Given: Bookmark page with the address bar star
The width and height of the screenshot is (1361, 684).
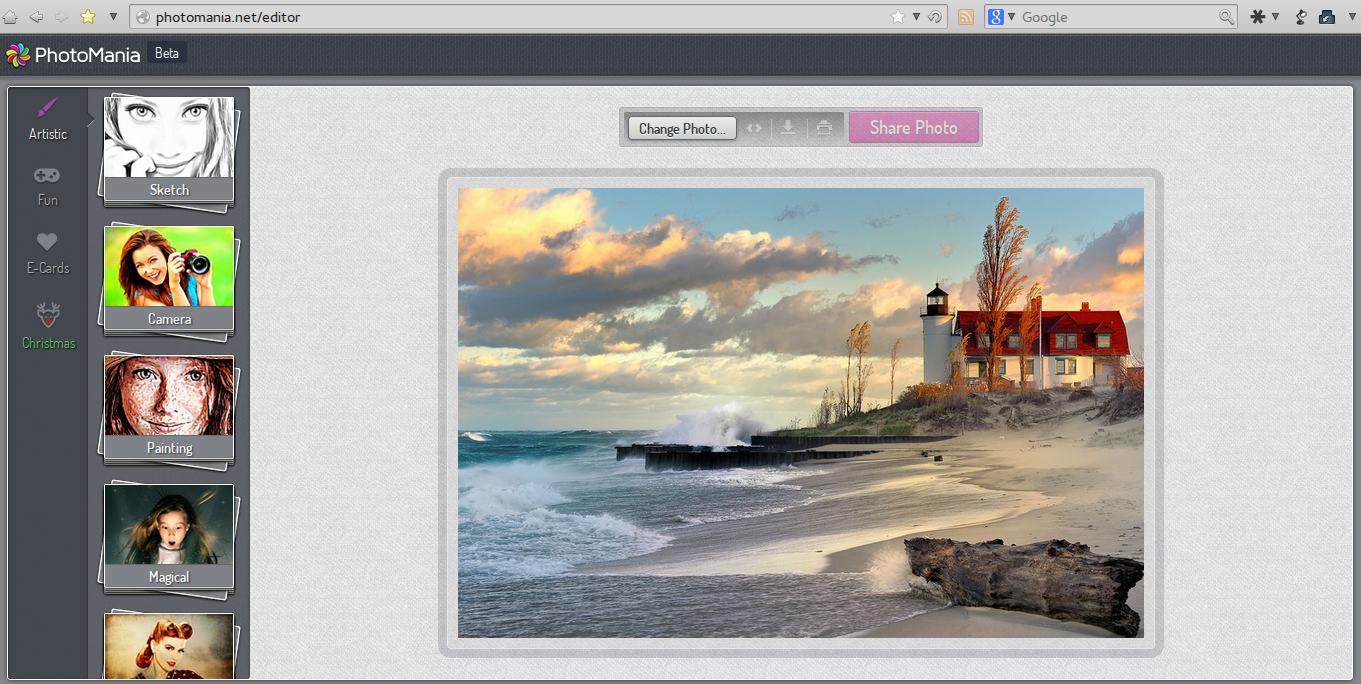Looking at the screenshot, I should pyautogui.click(x=897, y=17).
